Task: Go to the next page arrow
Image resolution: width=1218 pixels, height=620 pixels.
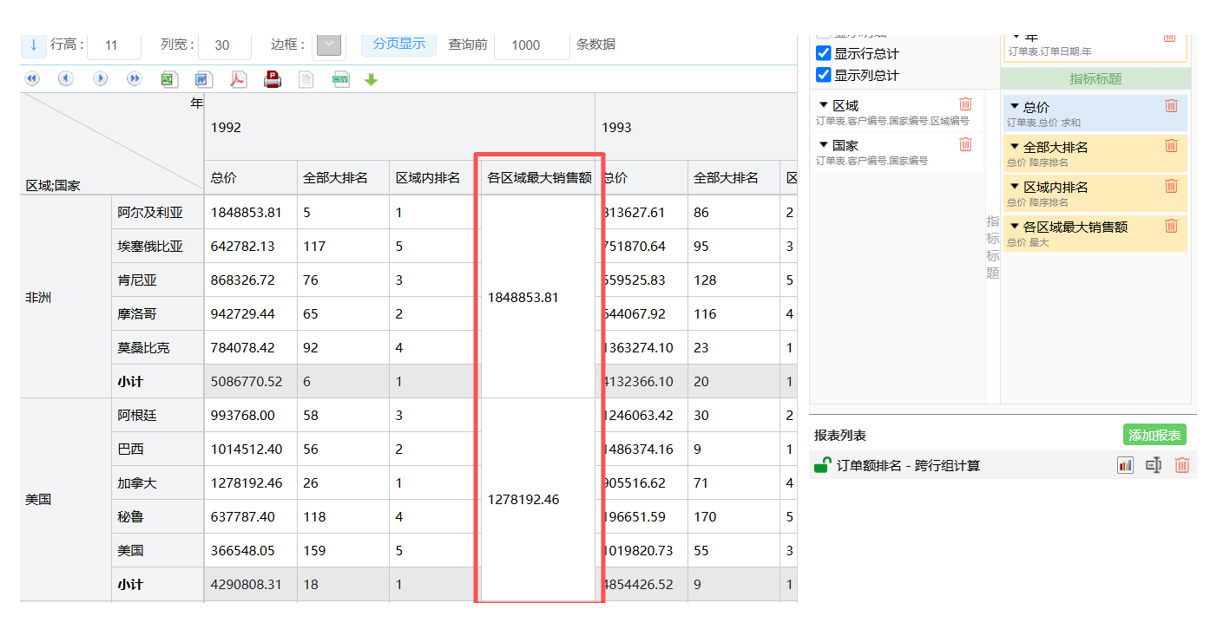Action: coord(100,79)
